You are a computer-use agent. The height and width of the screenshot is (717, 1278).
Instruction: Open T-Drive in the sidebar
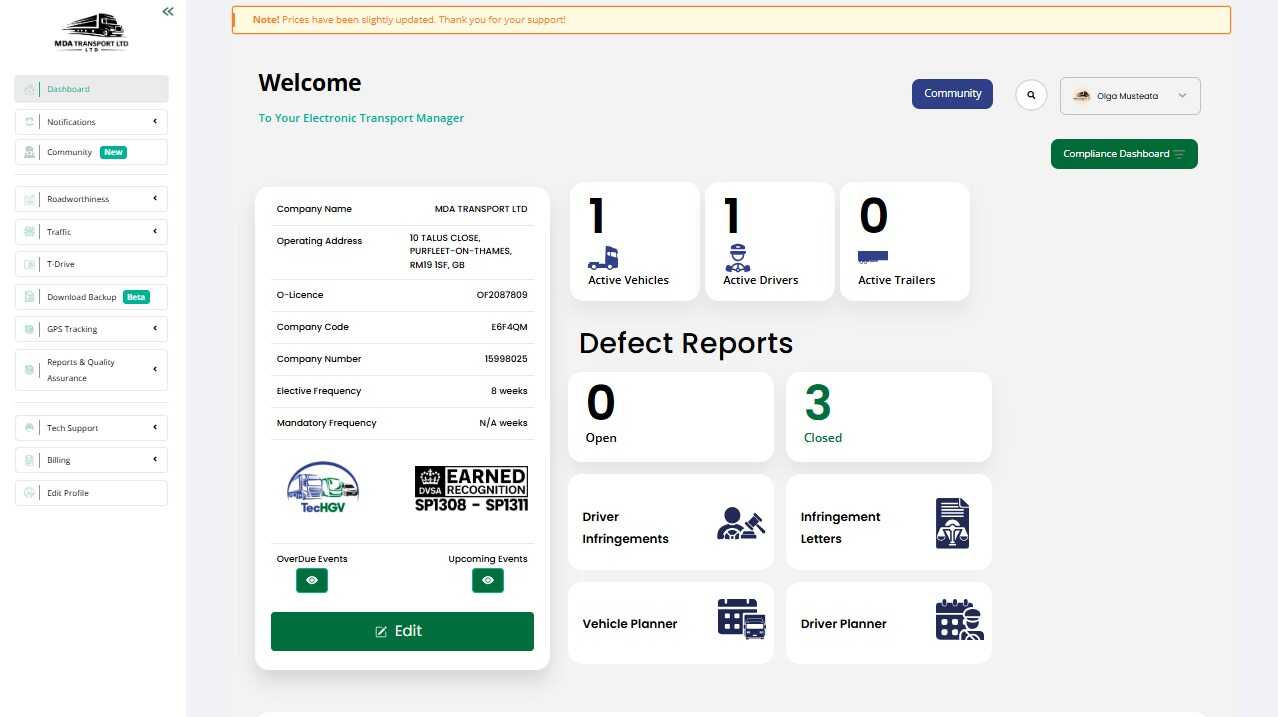pyautogui.click(x=91, y=264)
